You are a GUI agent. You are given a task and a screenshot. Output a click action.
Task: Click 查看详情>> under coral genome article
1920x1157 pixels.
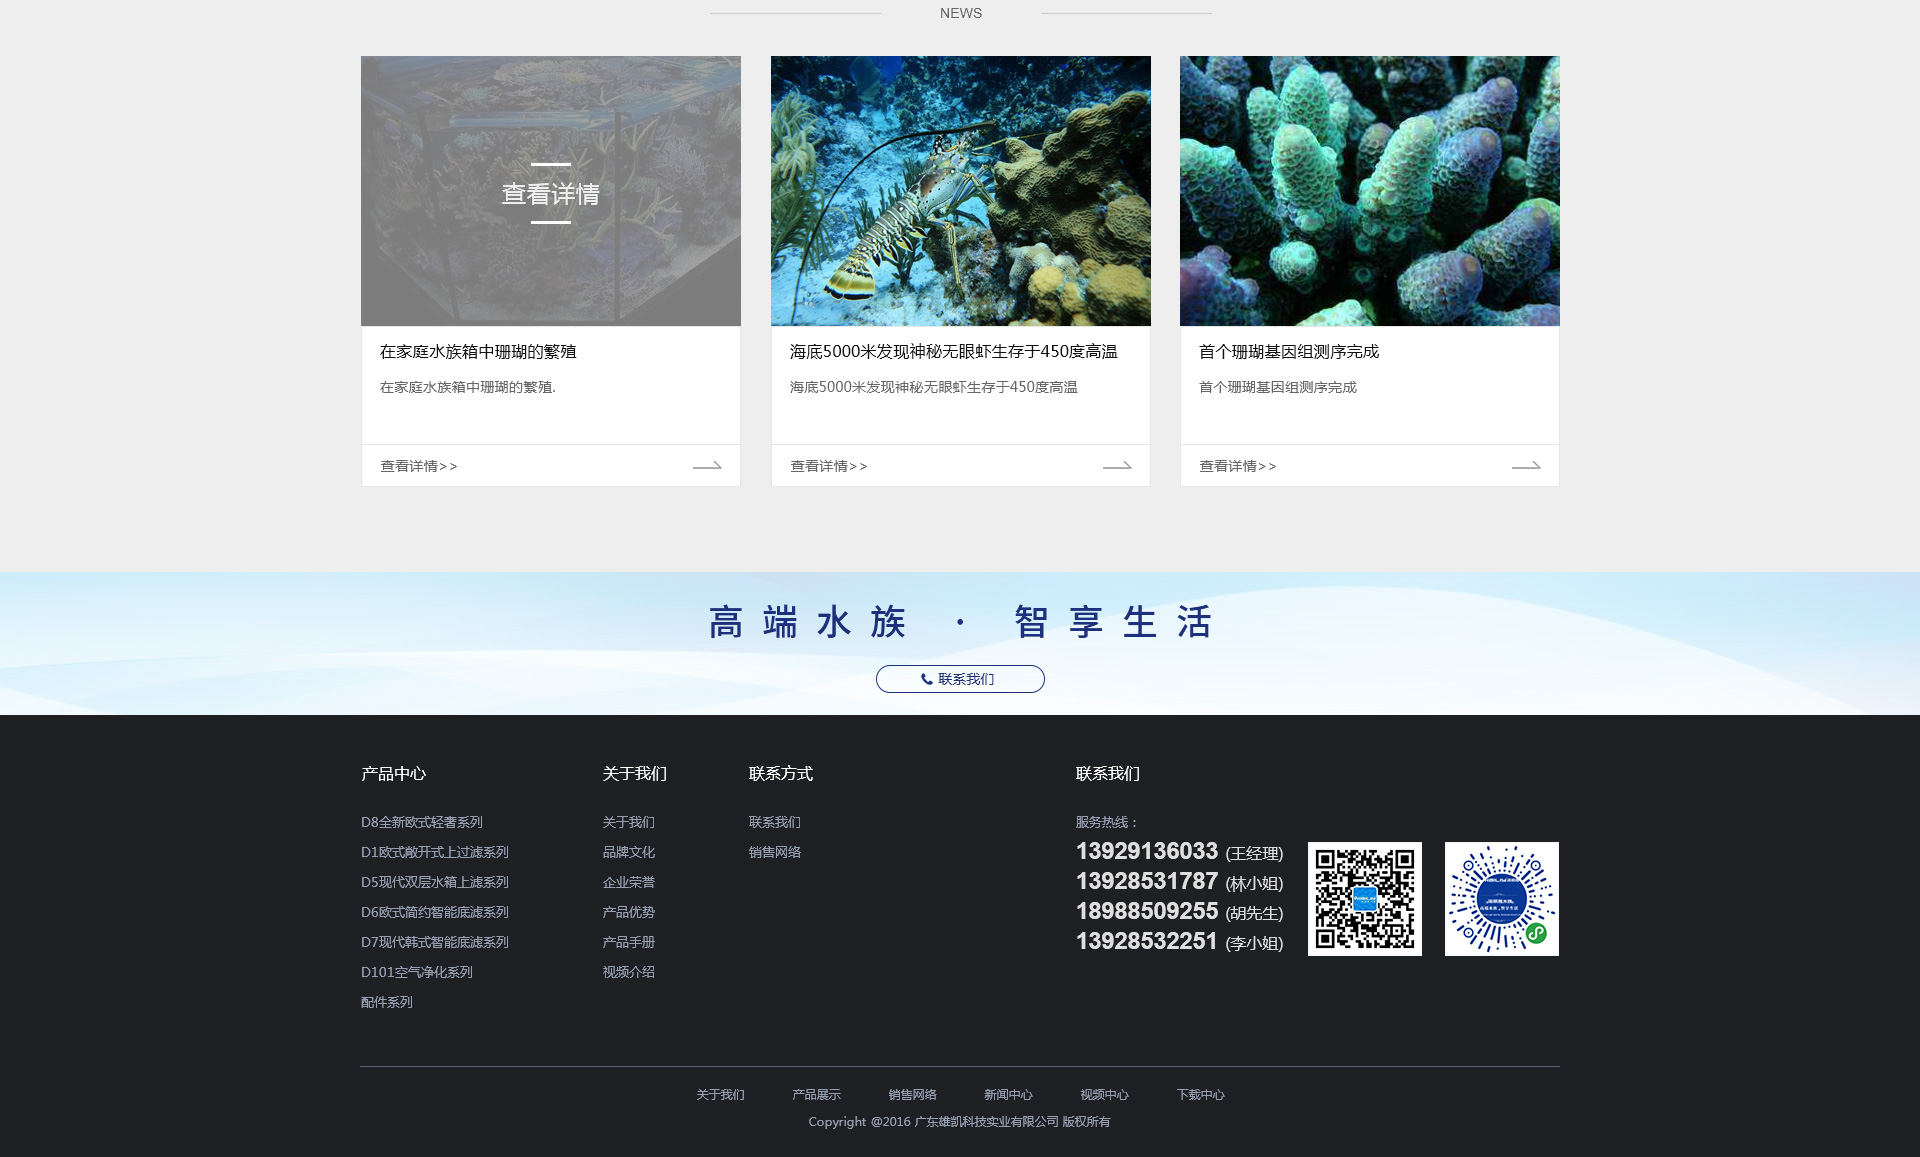coord(1238,466)
